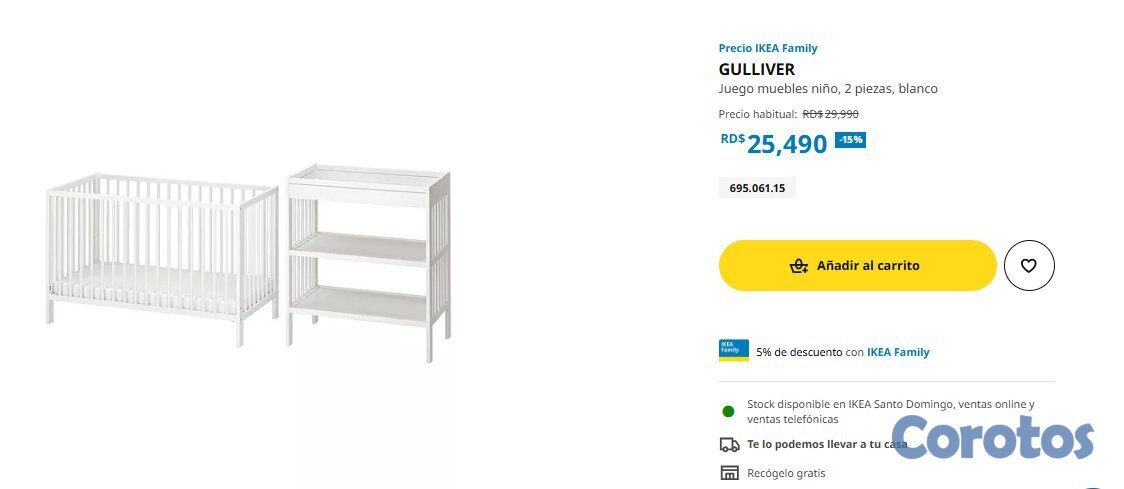Click the white changing table image
This screenshot has width=1124, height=489.
point(368,260)
